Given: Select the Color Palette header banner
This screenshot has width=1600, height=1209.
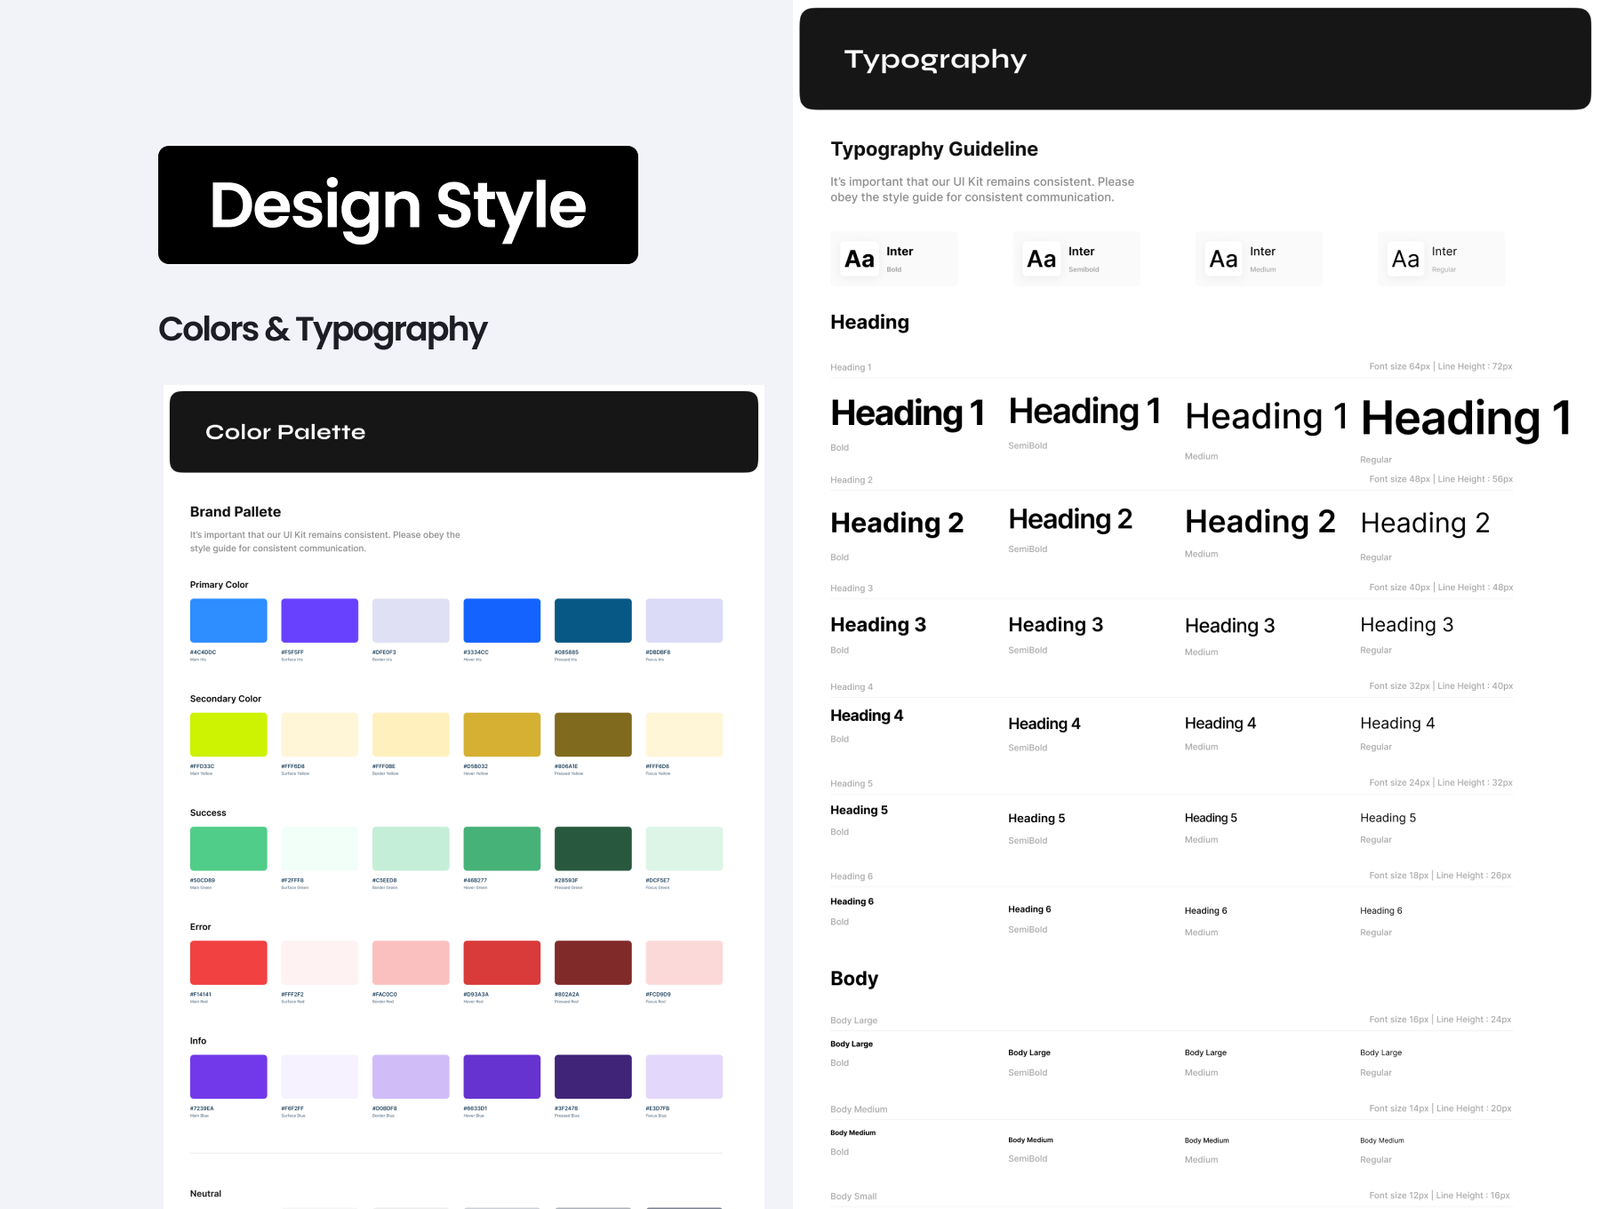Looking at the screenshot, I should click(x=463, y=432).
